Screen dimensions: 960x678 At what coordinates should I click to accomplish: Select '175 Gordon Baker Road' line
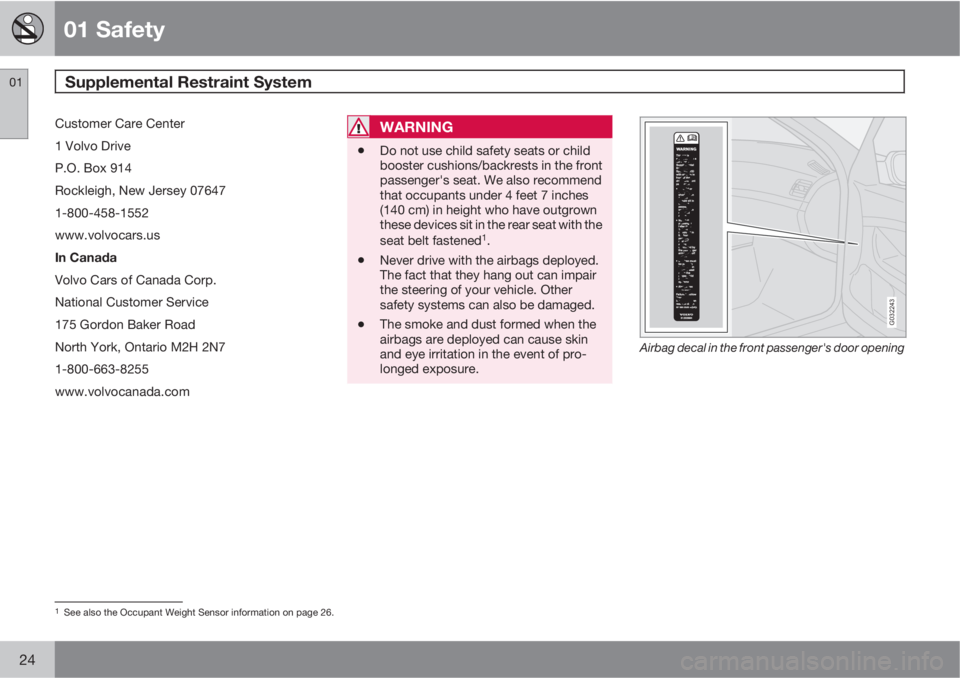(x=125, y=325)
